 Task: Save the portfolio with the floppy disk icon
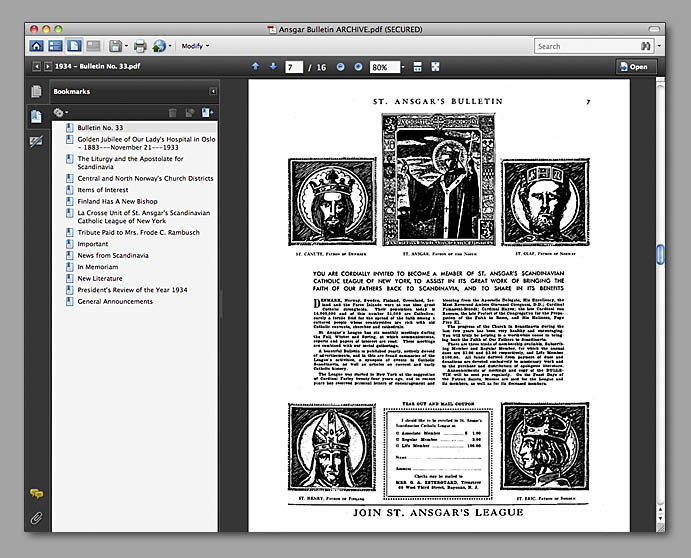point(115,46)
